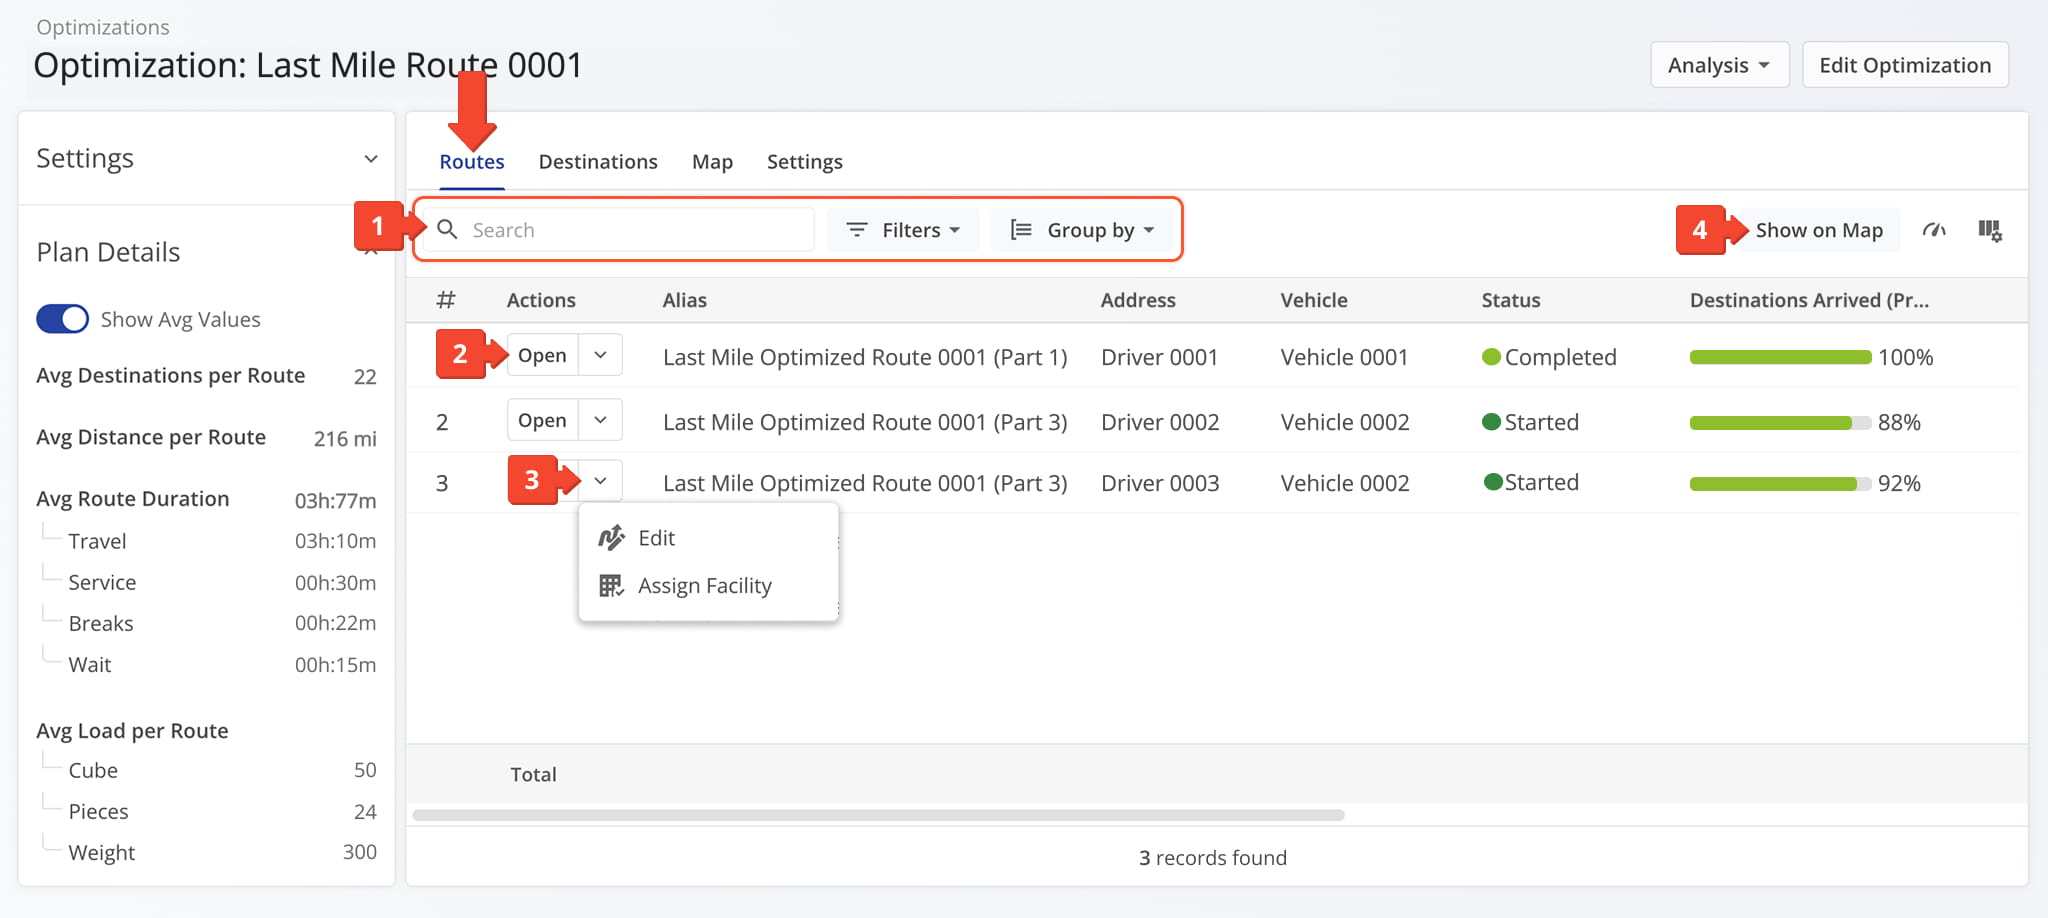Click Avg Destinations per Route label

point(171,376)
